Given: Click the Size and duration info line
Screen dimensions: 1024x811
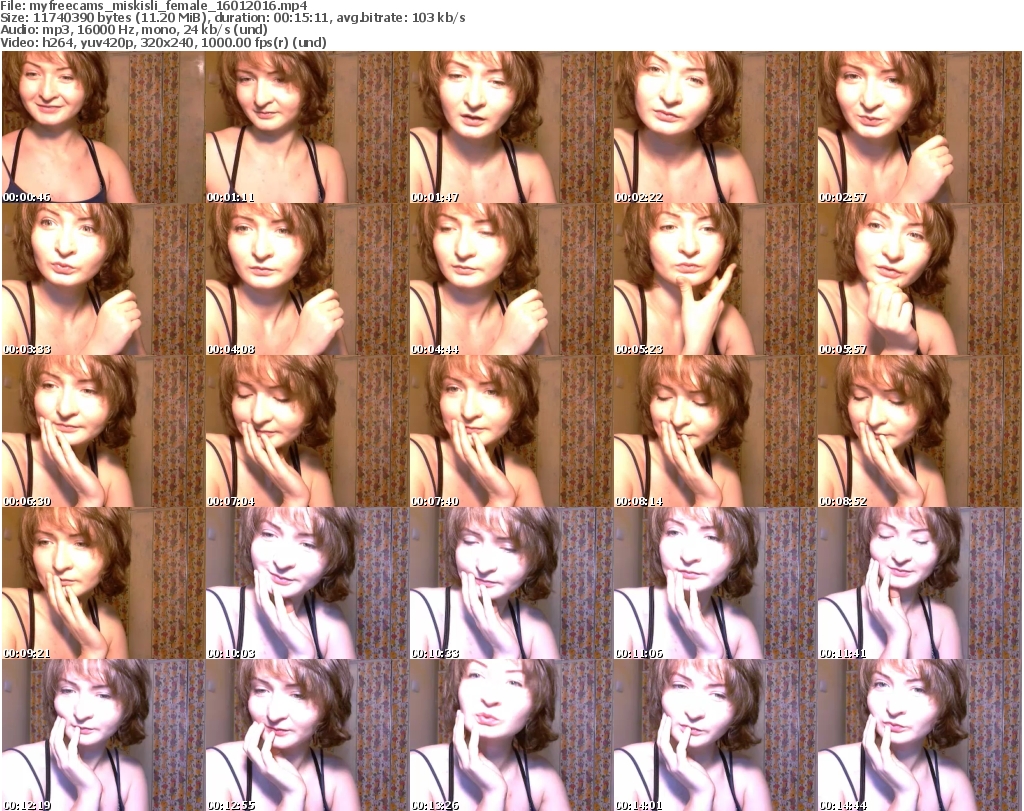Looking at the screenshot, I should [233, 18].
